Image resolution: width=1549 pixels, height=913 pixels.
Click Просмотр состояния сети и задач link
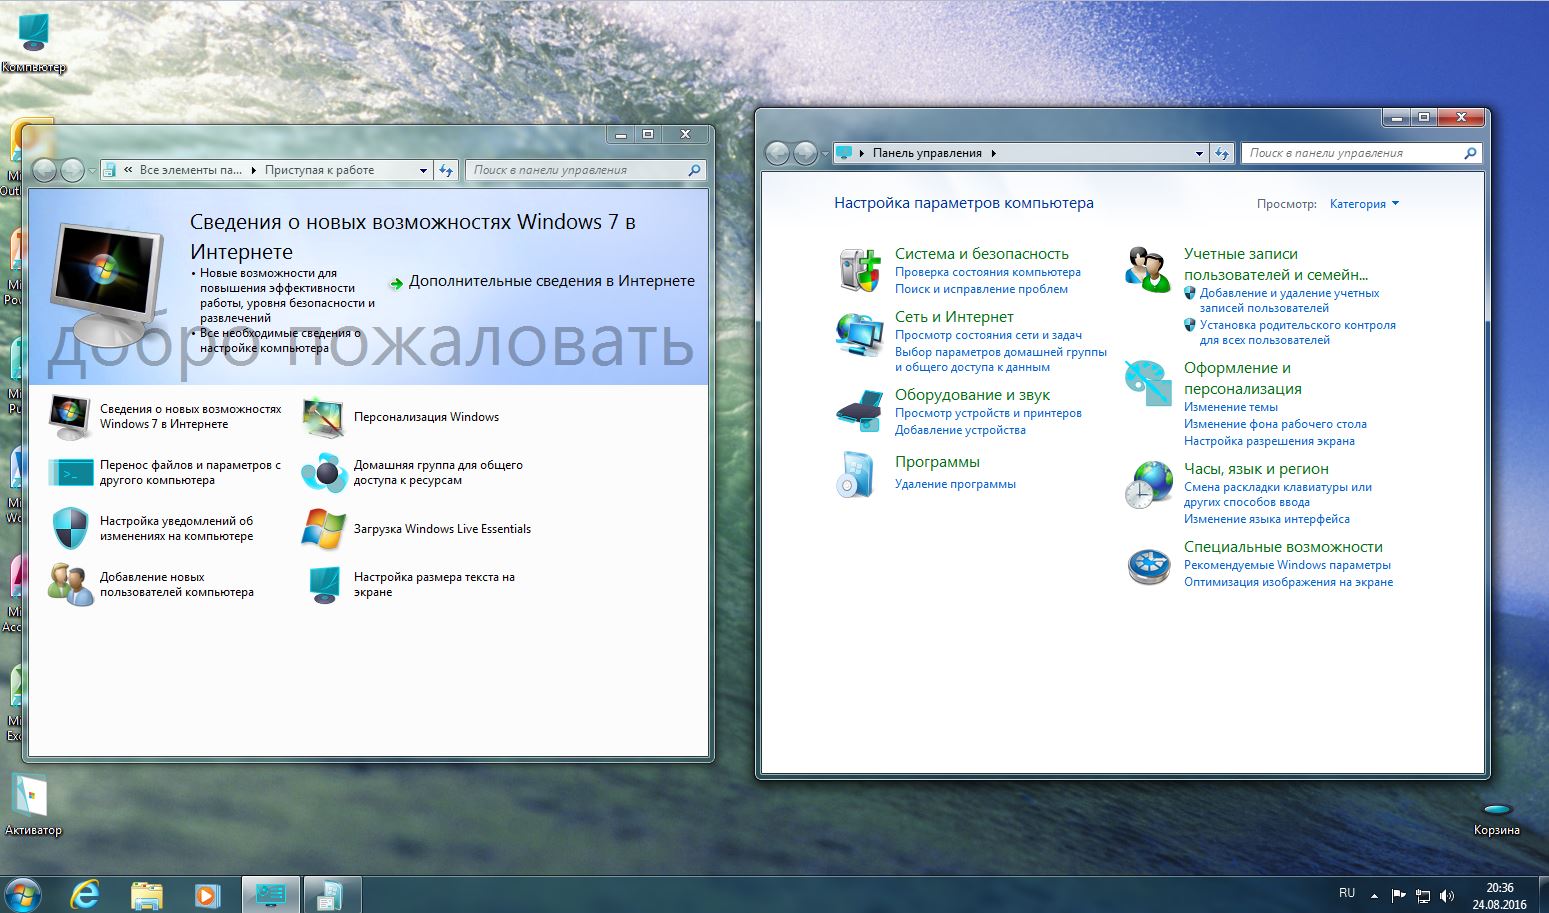(988, 335)
